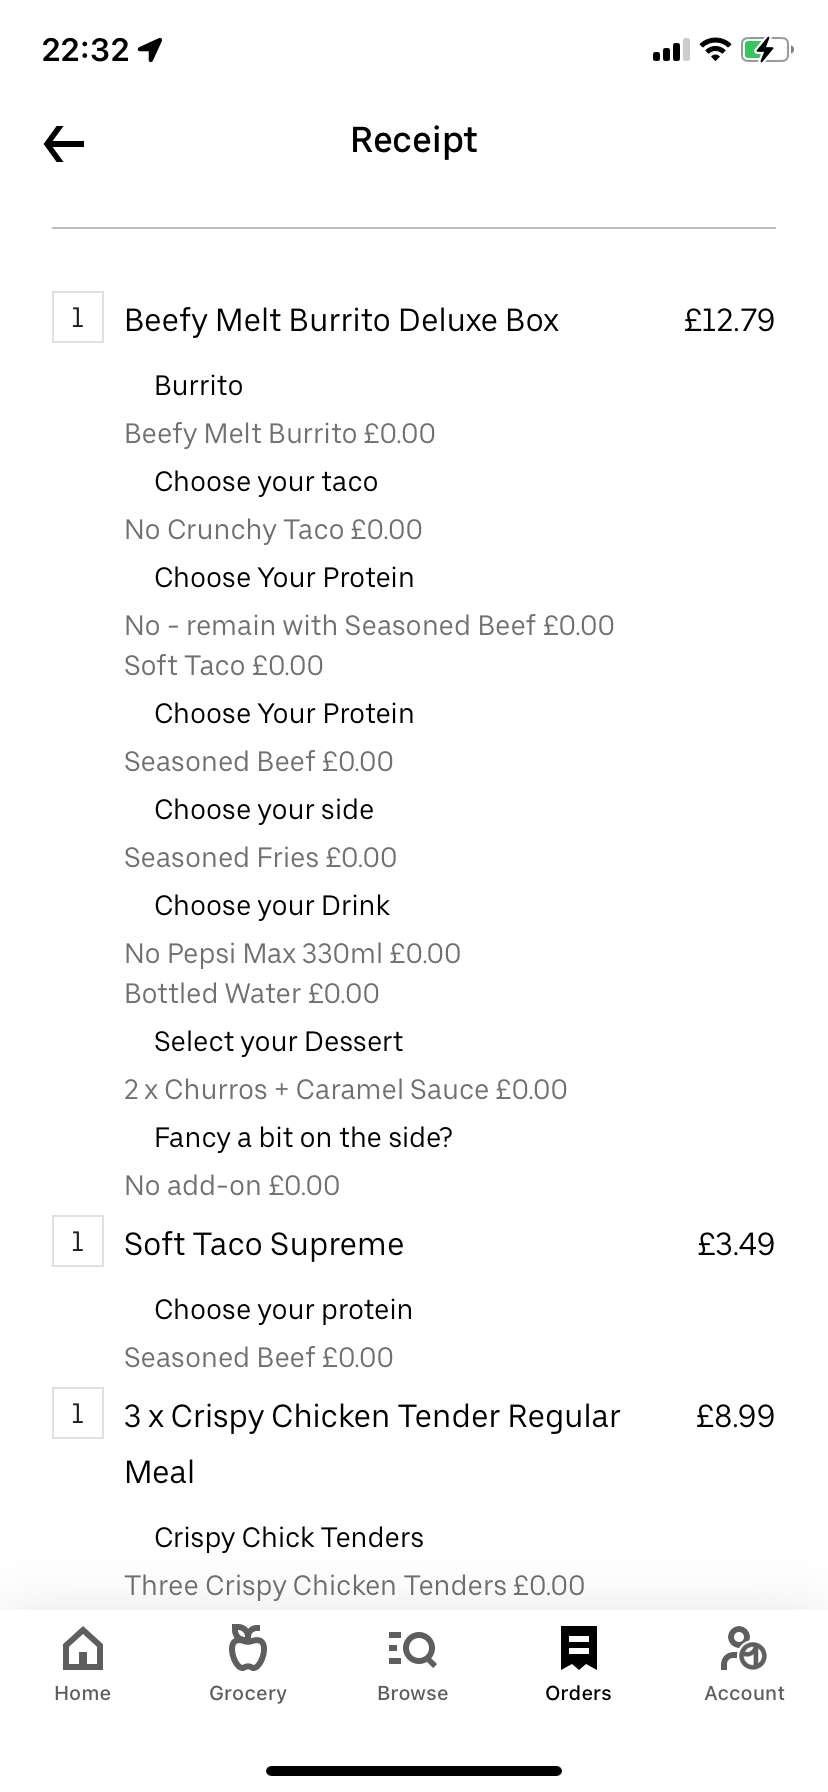Tap the cellular signal bars
Screen dimensions: 828x1792
pos(670,50)
